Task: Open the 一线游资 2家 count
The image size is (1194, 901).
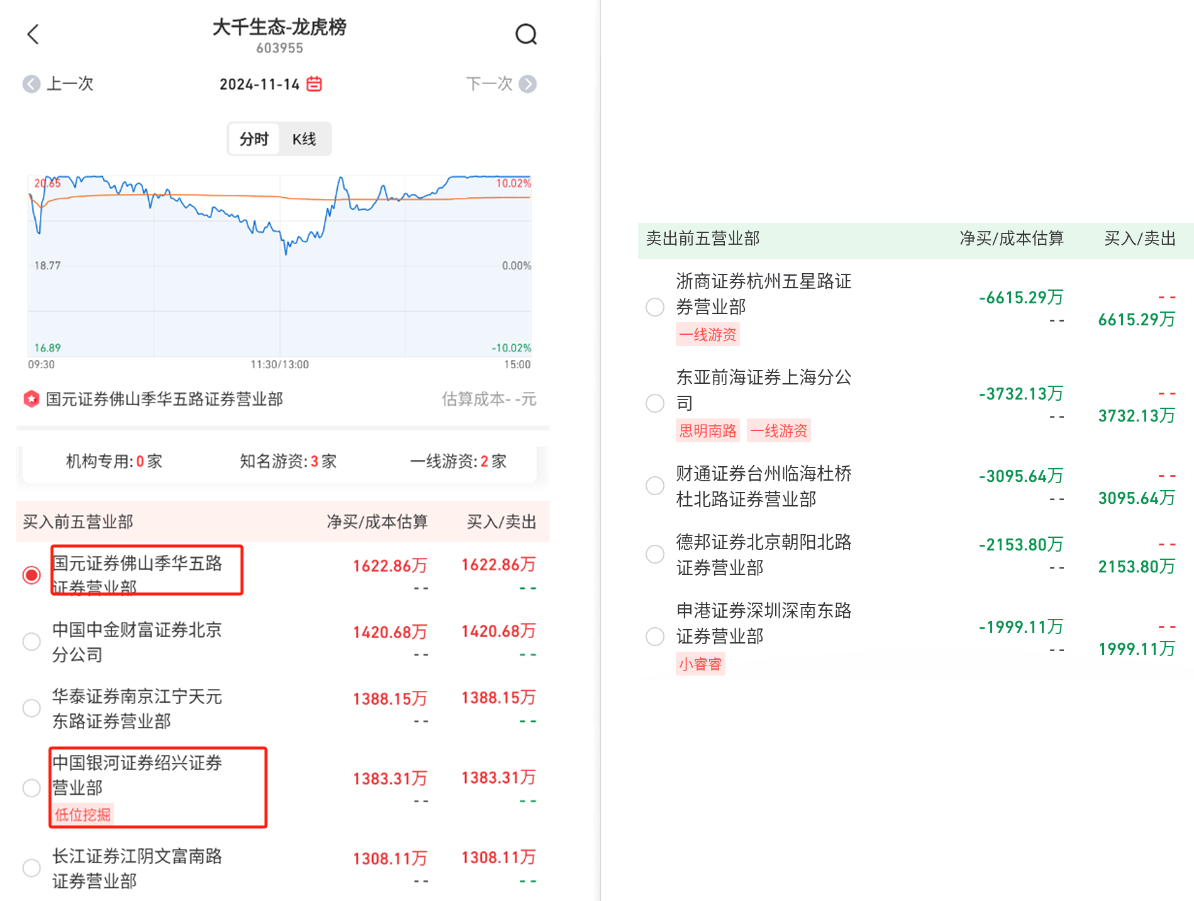Action: (458, 461)
